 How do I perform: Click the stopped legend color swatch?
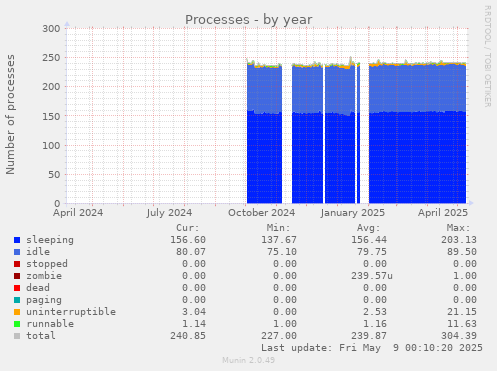(17, 264)
